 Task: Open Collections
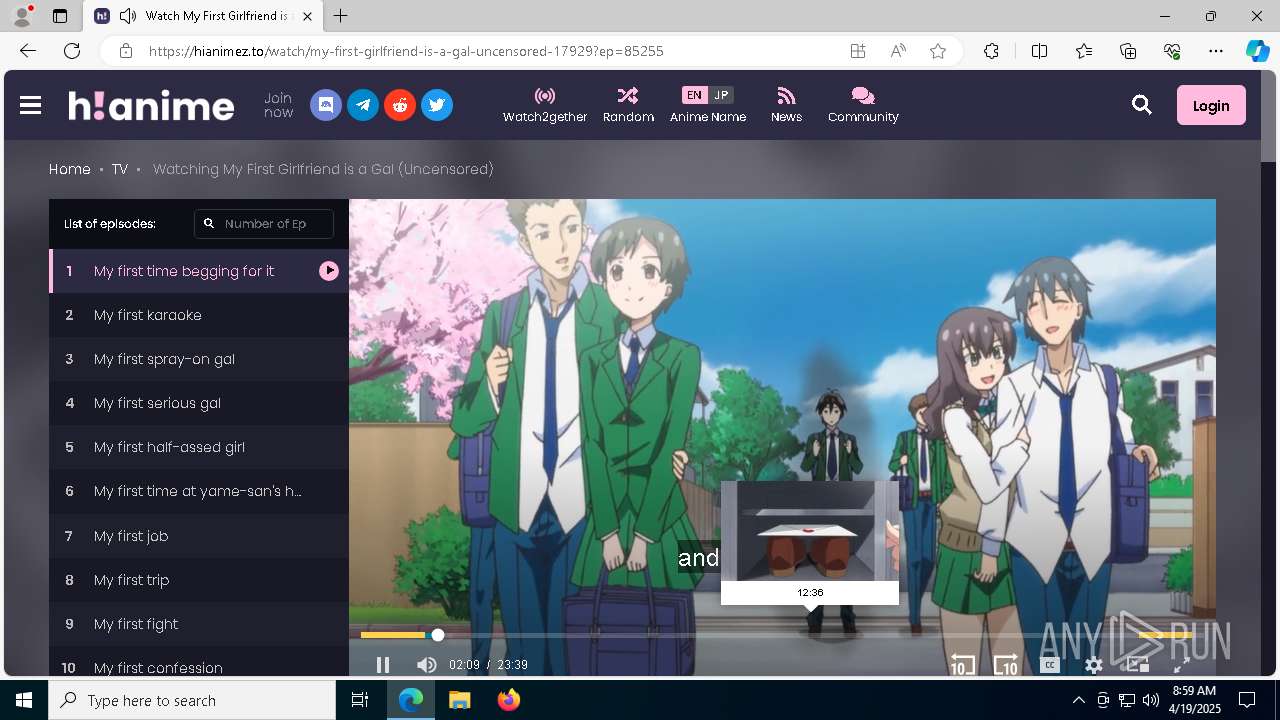pos(1128,51)
